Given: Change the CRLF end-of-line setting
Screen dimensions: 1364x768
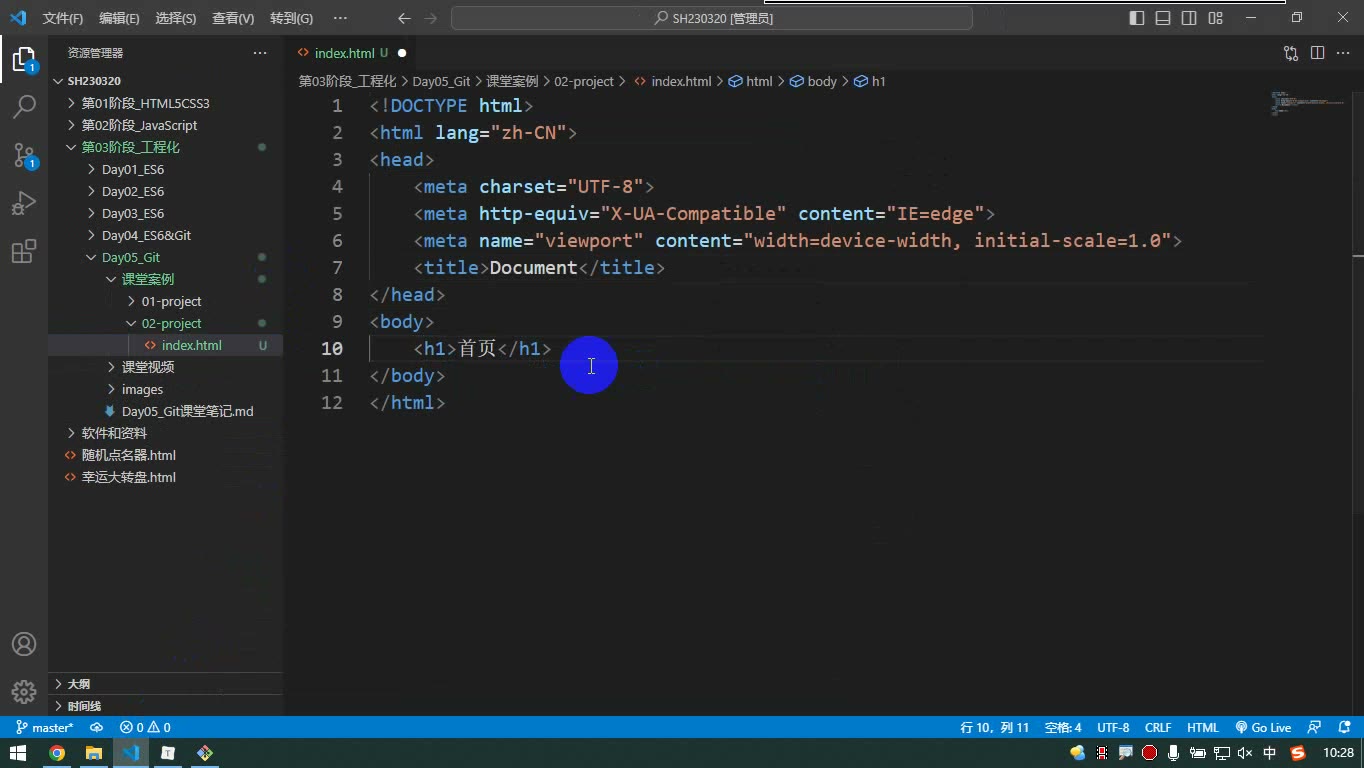Looking at the screenshot, I should (x=1158, y=728).
